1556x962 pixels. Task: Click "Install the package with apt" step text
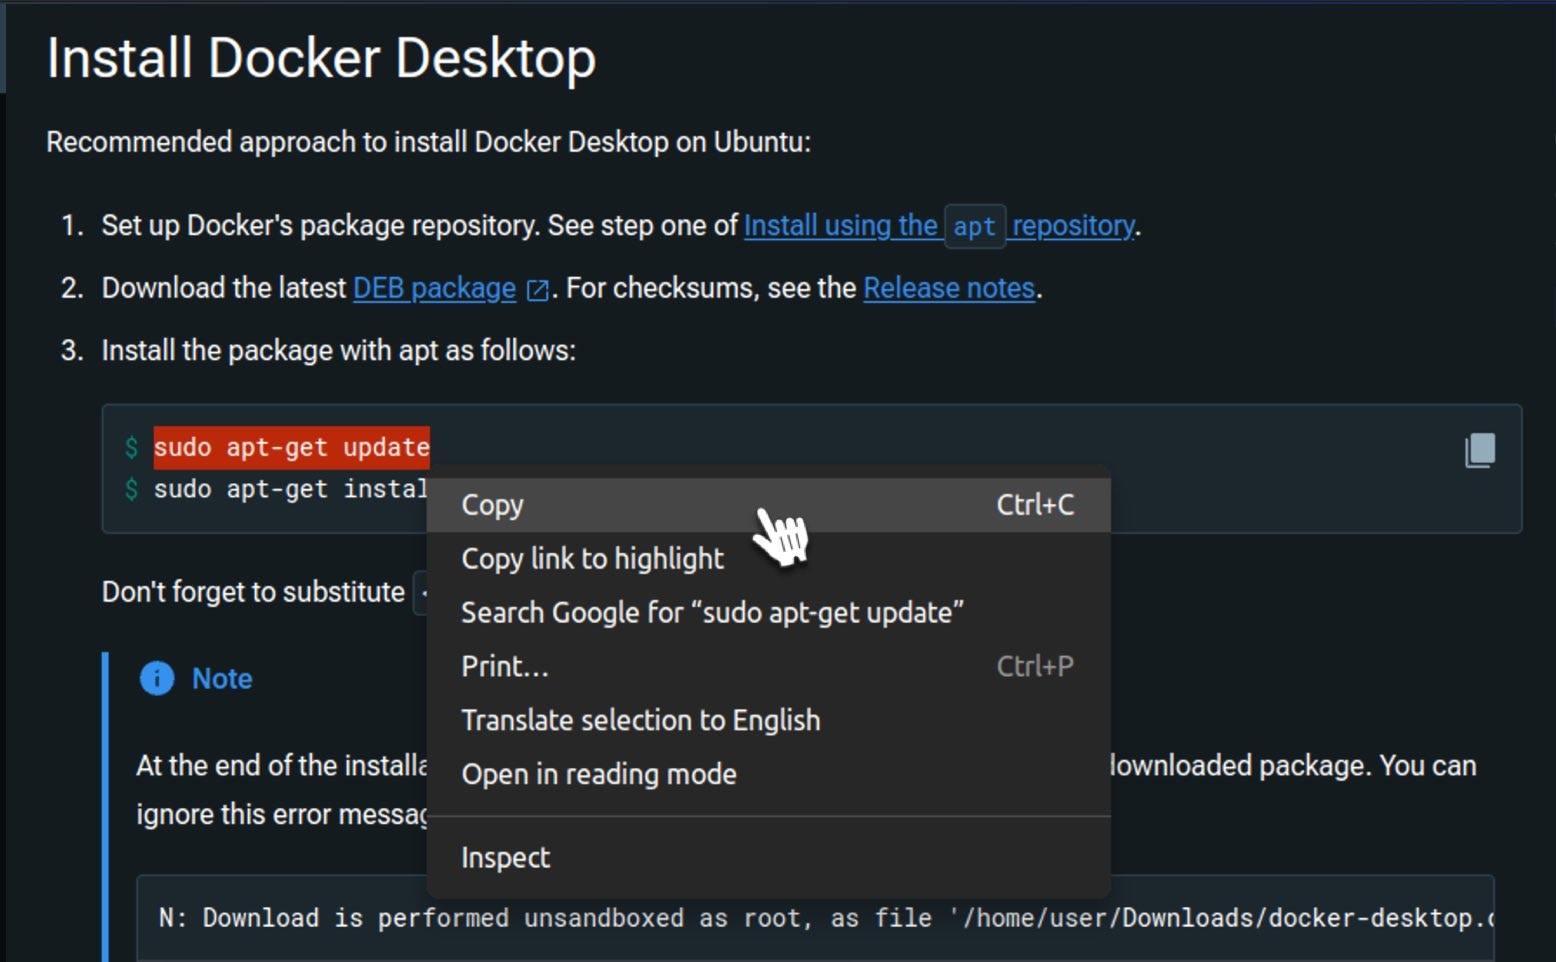[x=338, y=351]
